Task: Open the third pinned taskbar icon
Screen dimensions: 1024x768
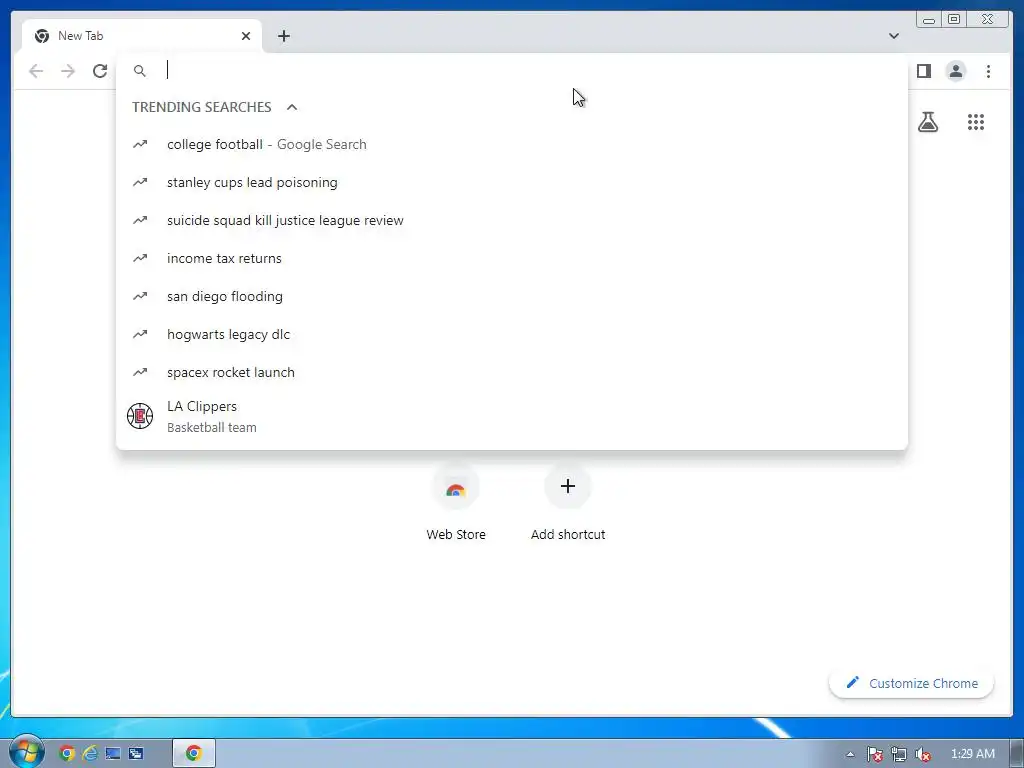Action: 113,753
